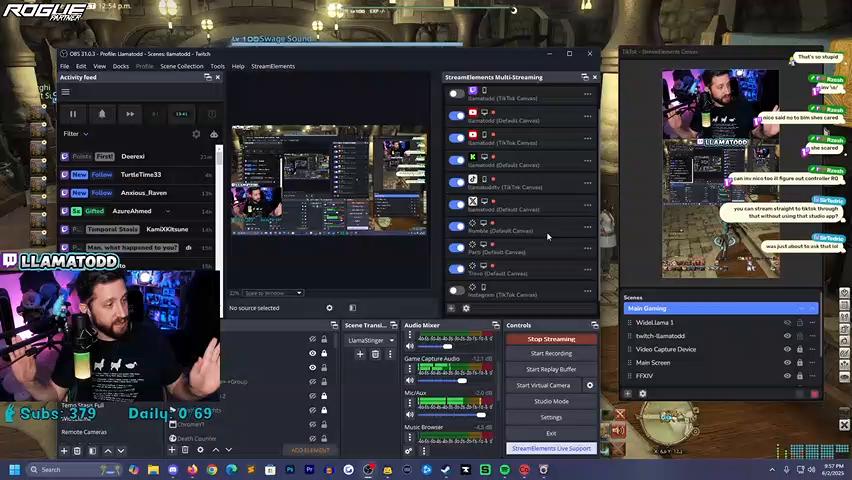852x480 pixels.
Task: Open Spotify from the taskbar
Action: click(x=505, y=470)
